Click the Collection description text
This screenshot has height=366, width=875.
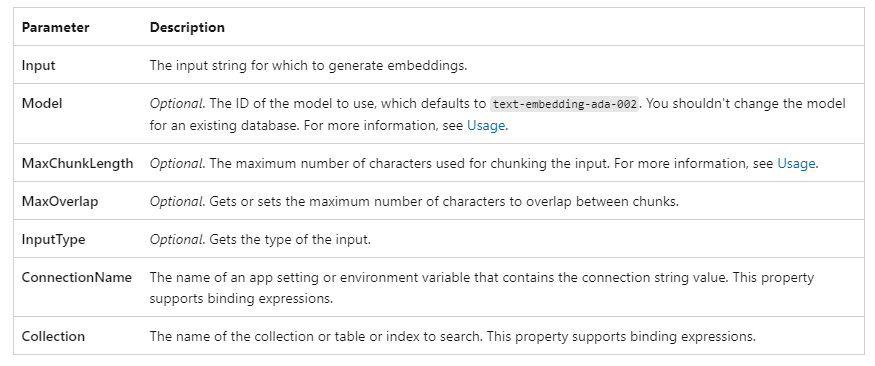coord(453,336)
